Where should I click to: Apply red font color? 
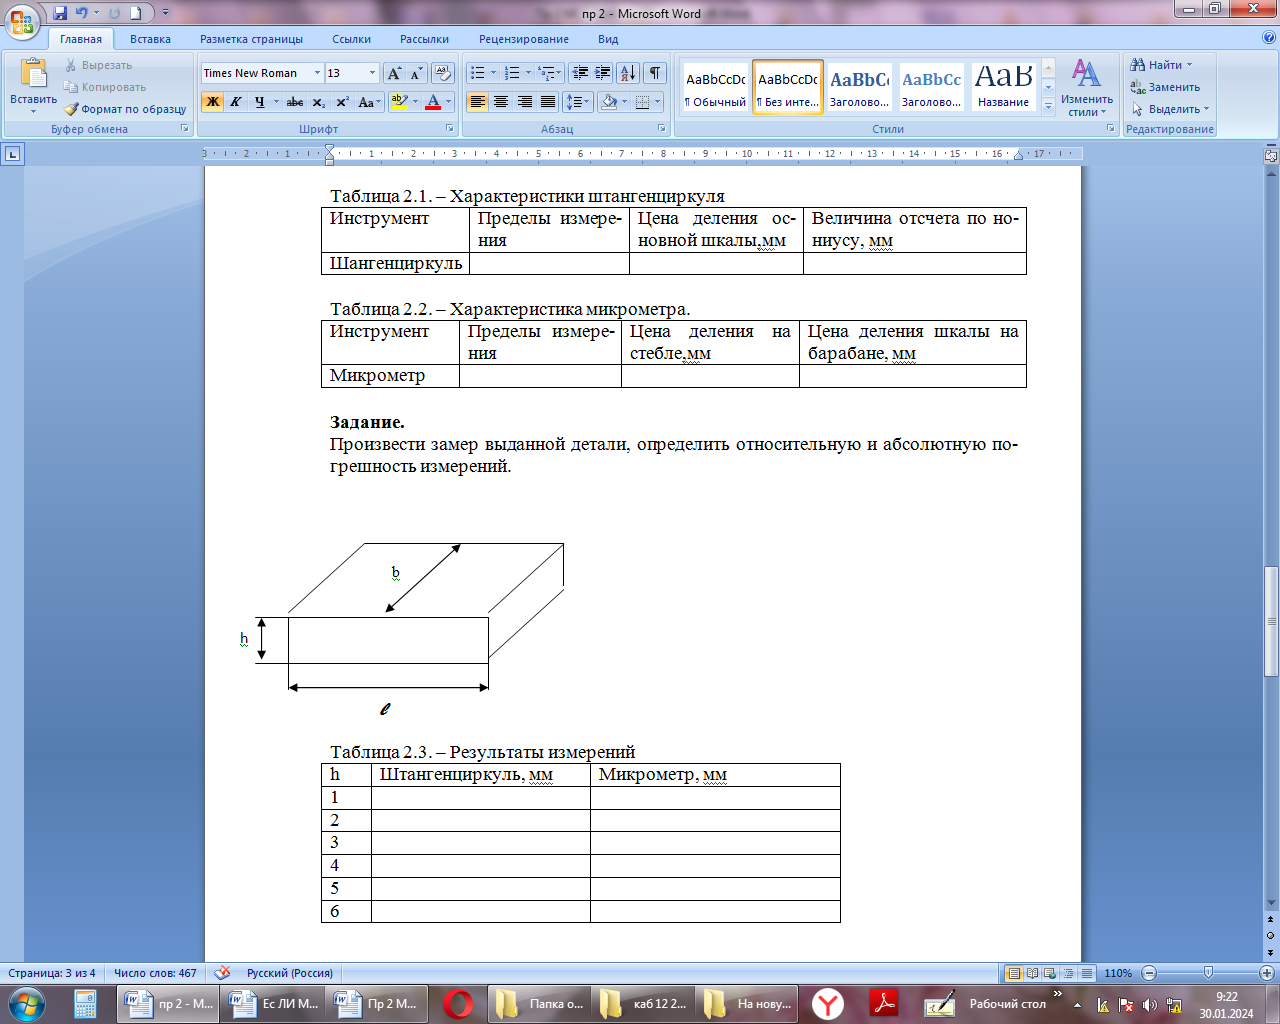(x=433, y=102)
